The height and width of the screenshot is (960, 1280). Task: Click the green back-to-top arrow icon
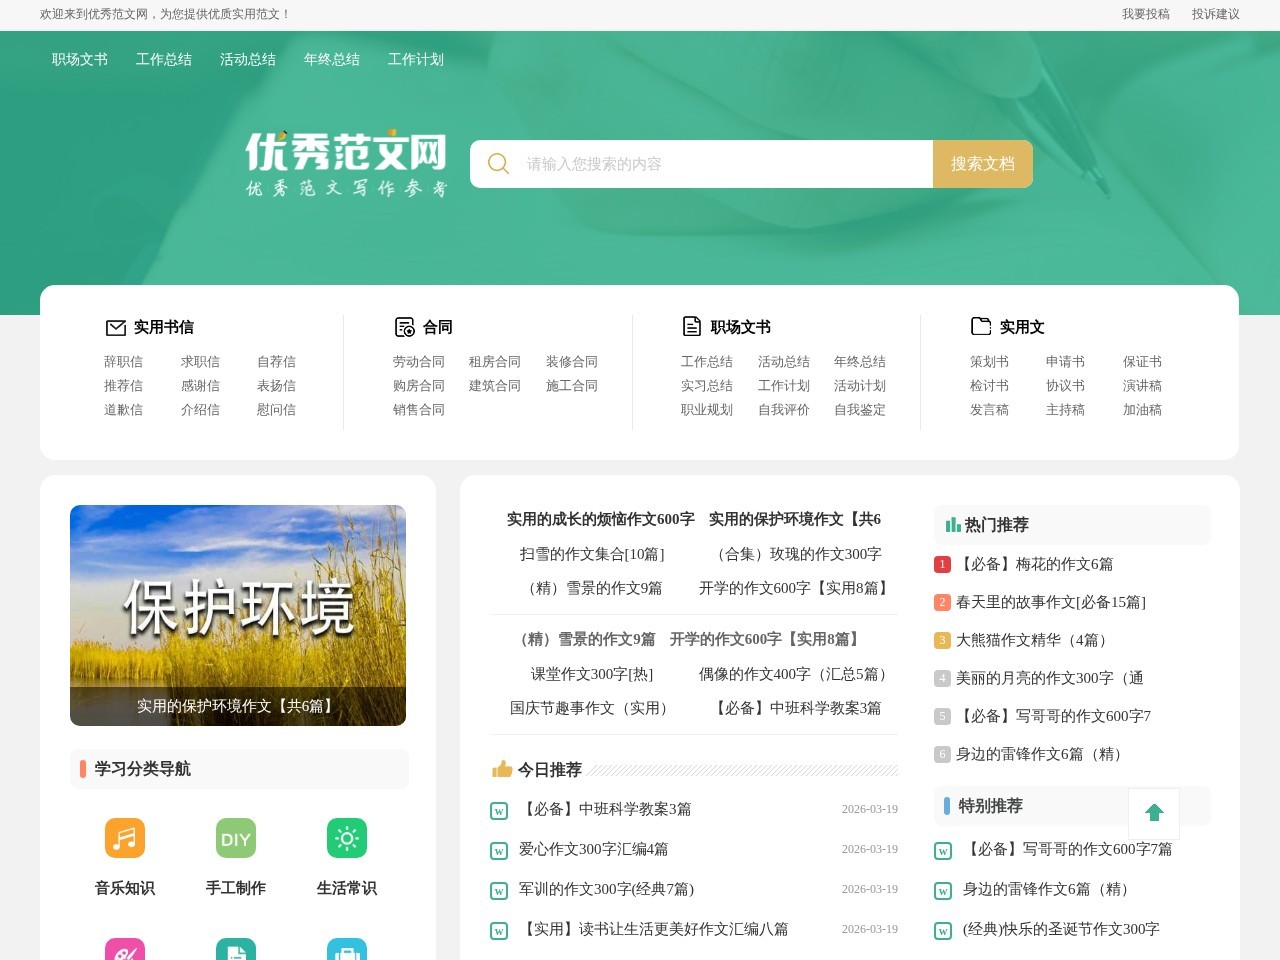pos(1154,813)
